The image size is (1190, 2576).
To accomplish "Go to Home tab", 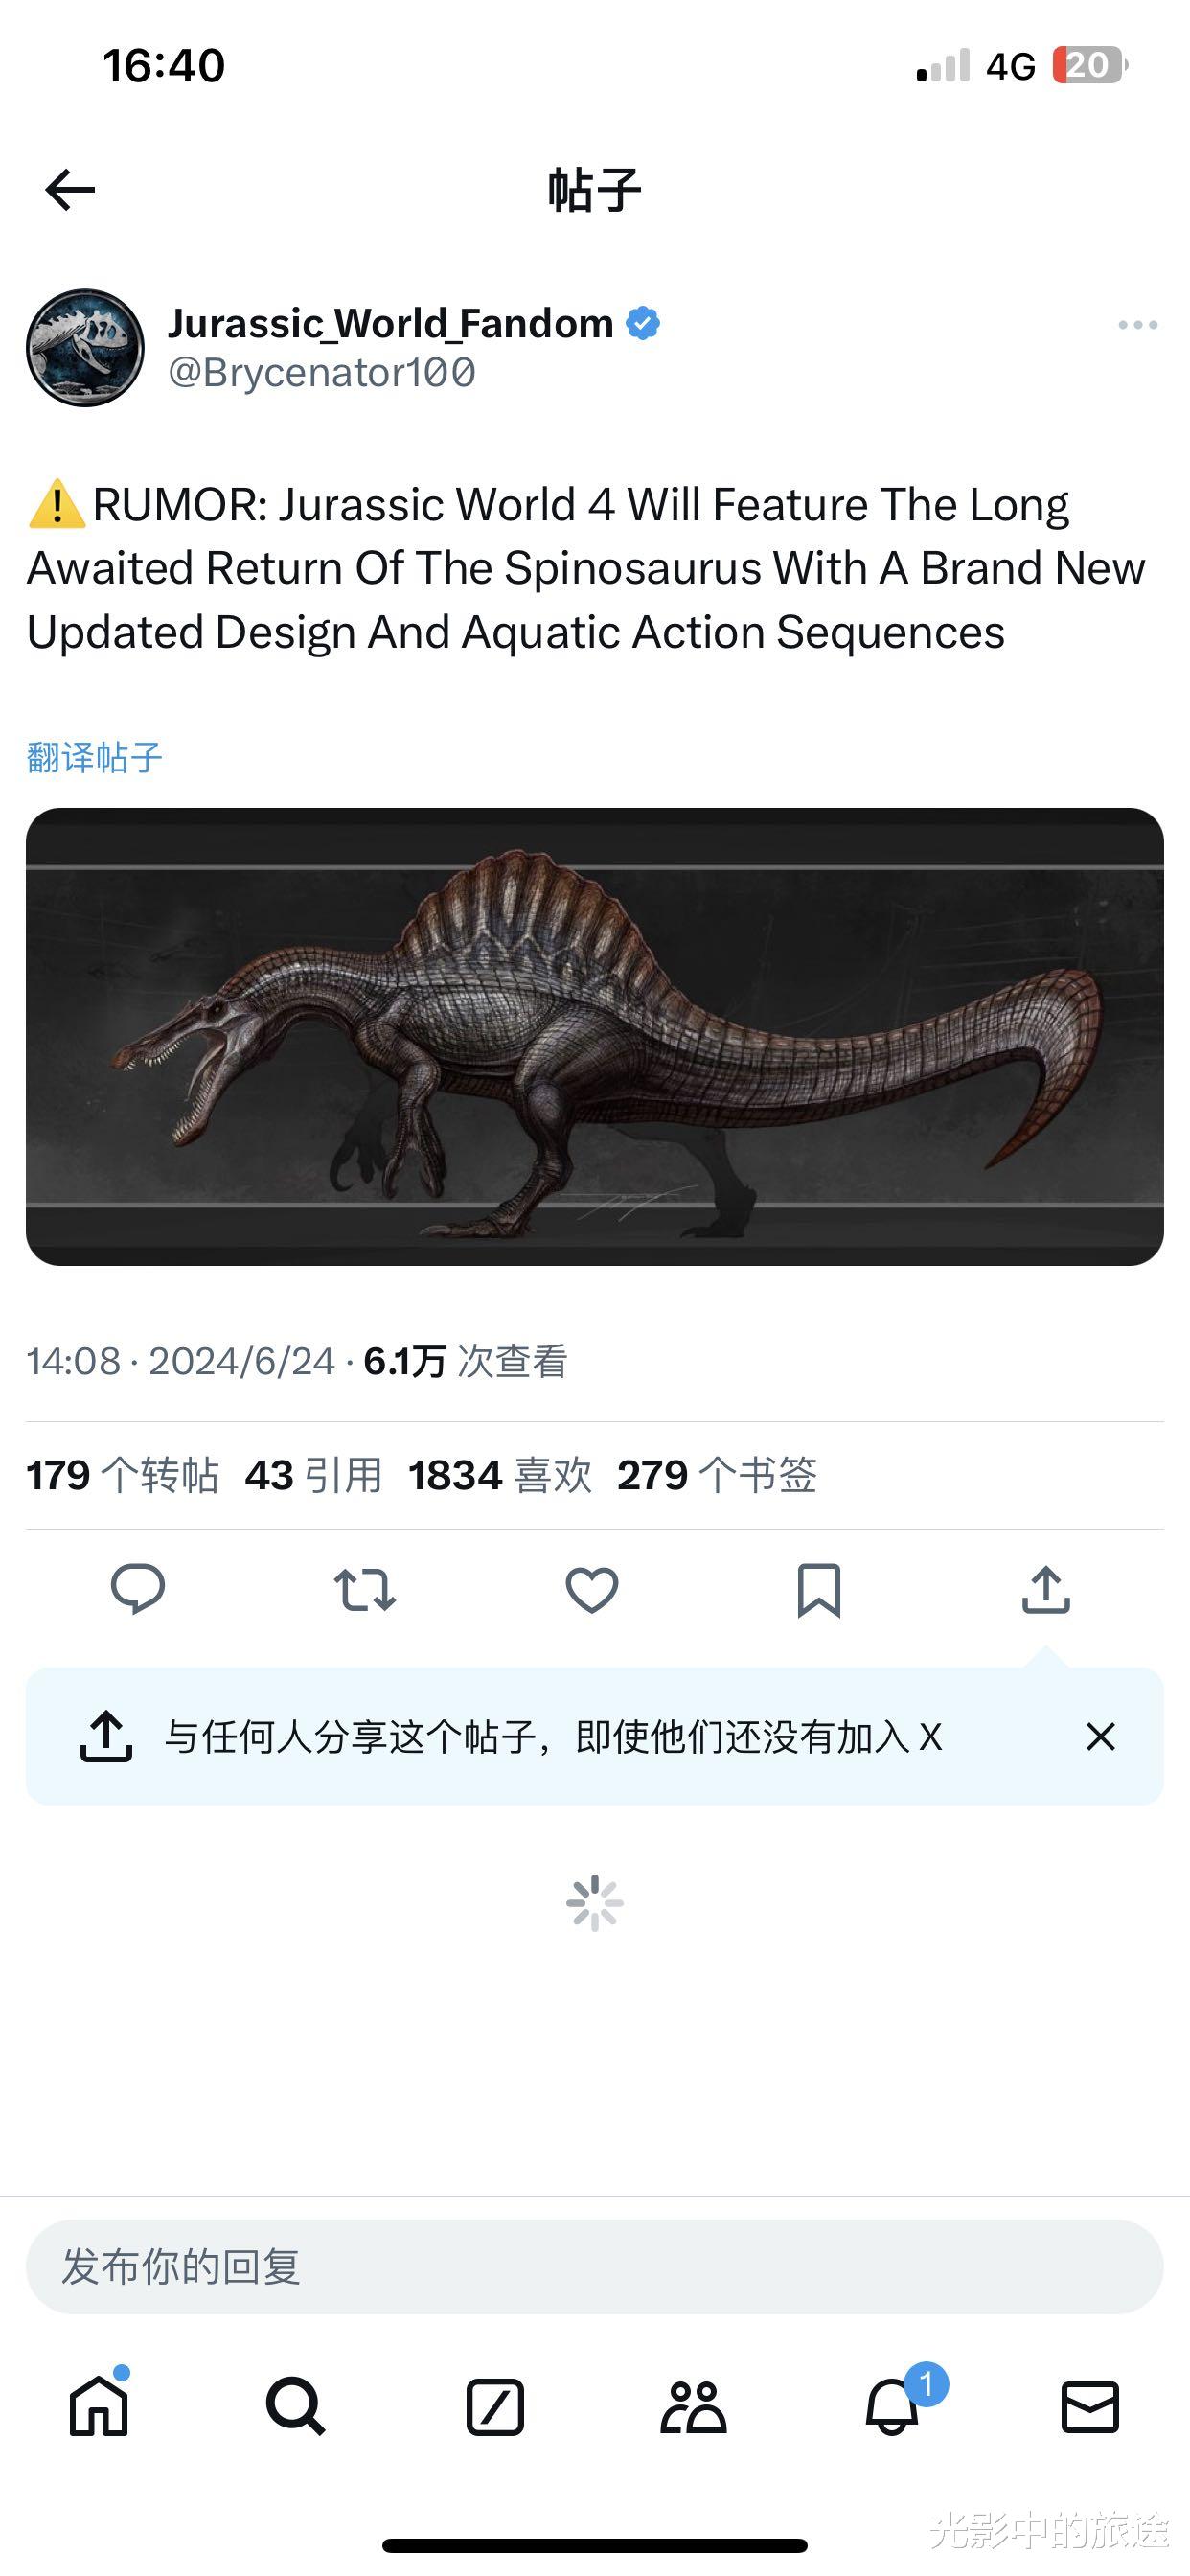I will click(x=99, y=2406).
